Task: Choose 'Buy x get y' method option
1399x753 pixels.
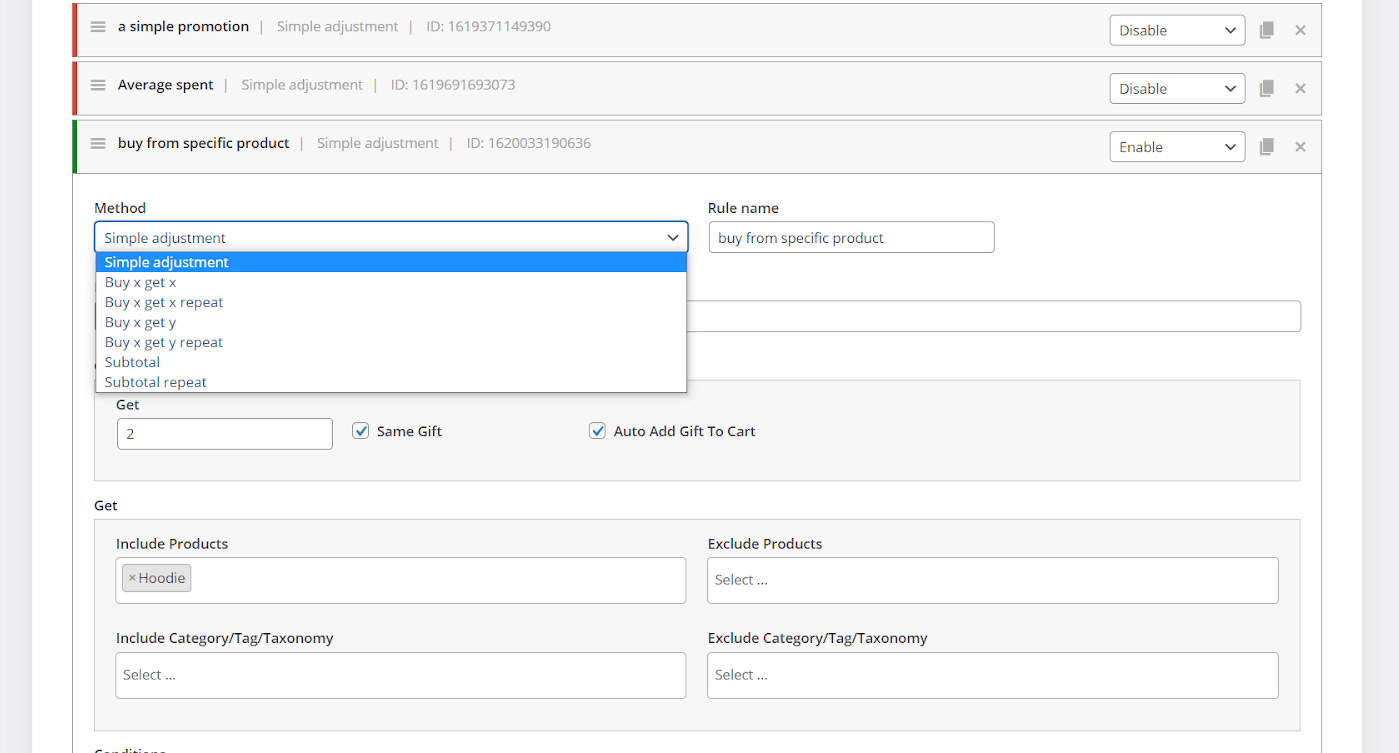Action: (x=141, y=322)
